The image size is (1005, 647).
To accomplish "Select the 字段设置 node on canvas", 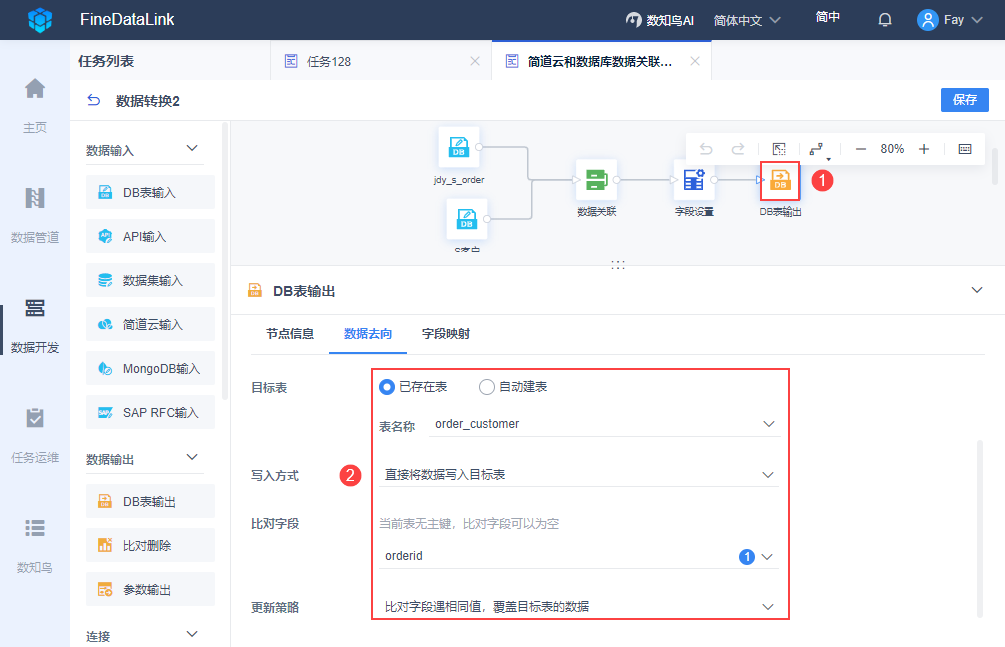I will click(x=694, y=180).
